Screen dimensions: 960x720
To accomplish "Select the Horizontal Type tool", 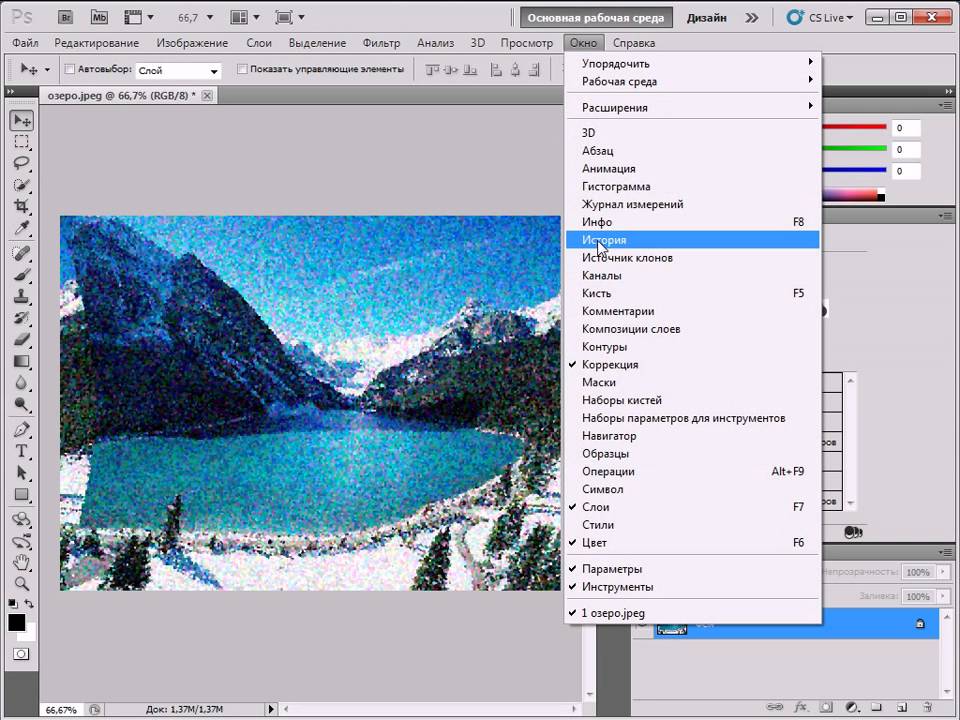I will coord(21,451).
